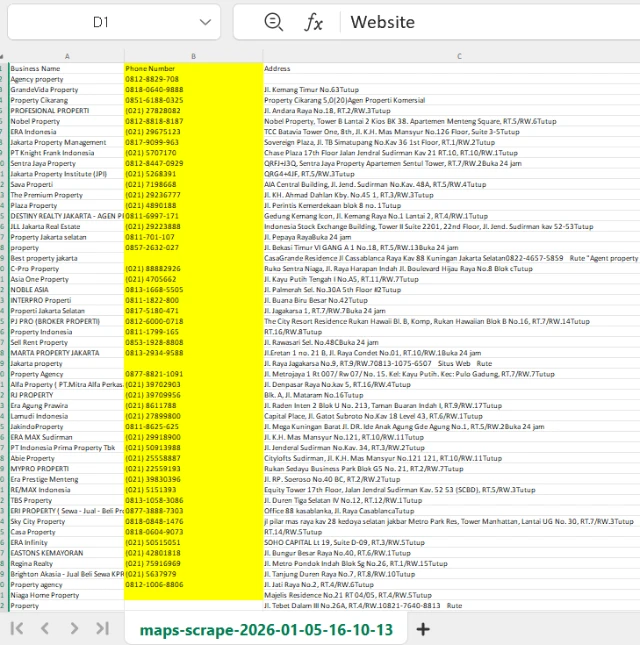Viewport: 640px width, 645px height.
Task: Select phone number 0812-6000-0718
Action: pyautogui.click(x=193, y=321)
